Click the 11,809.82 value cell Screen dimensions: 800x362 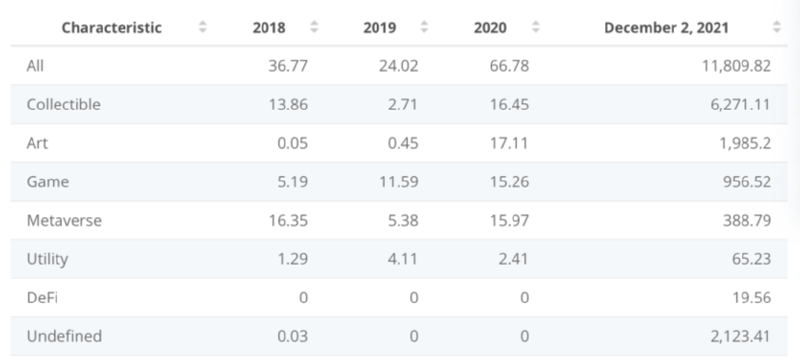pyautogui.click(x=737, y=66)
